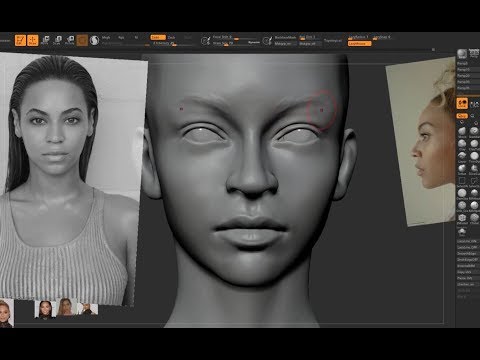Select the last single brush icon in the grid
This screenshot has width=480, height=360.
[x=462, y=231]
